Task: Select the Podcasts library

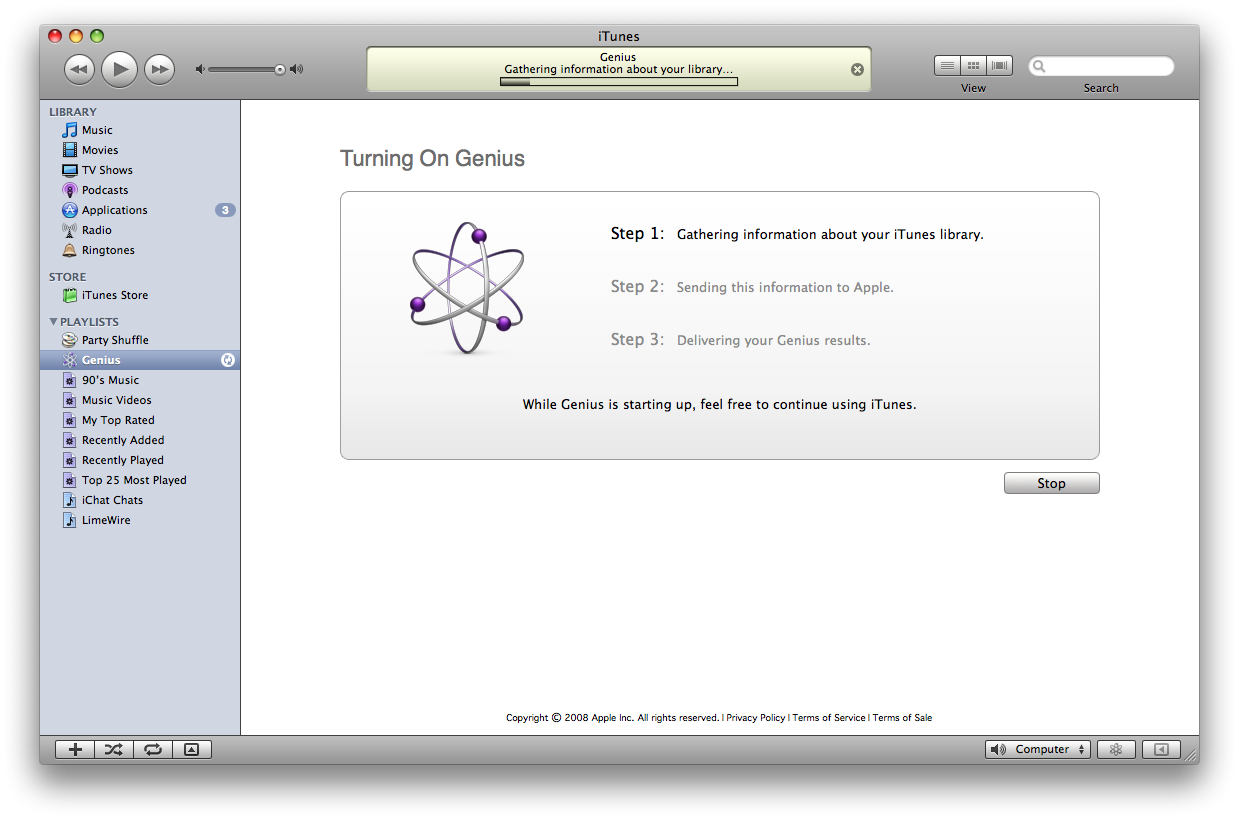Action: [x=104, y=190]
